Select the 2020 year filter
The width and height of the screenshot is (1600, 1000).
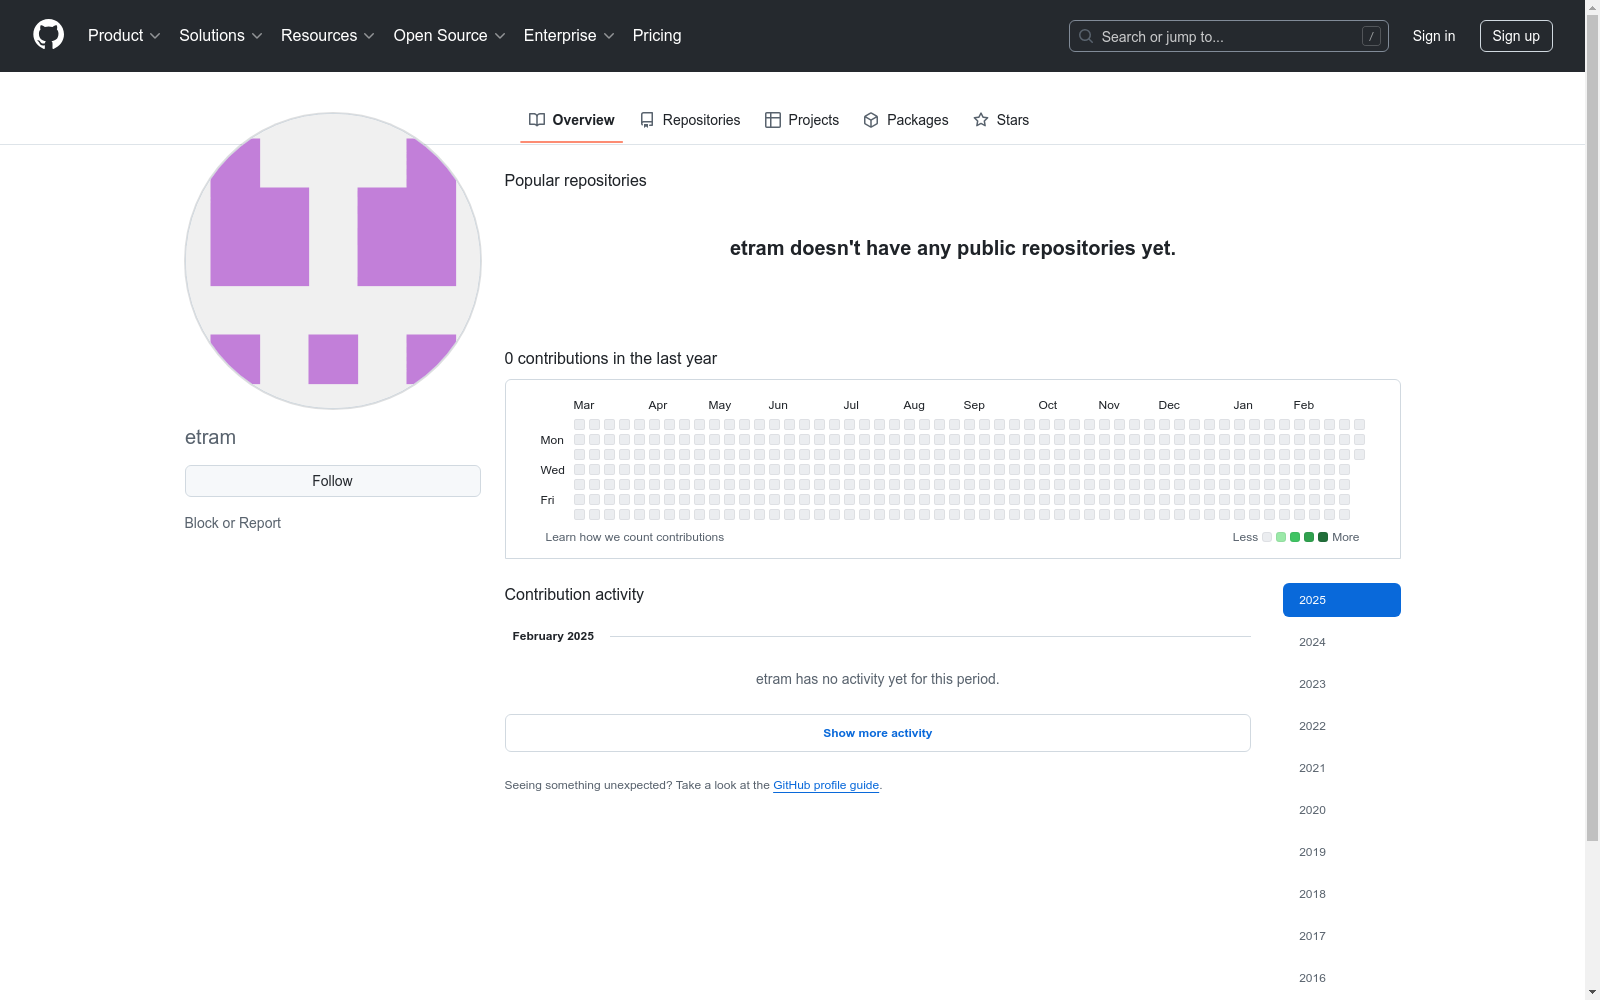[x=1342, y=810]
